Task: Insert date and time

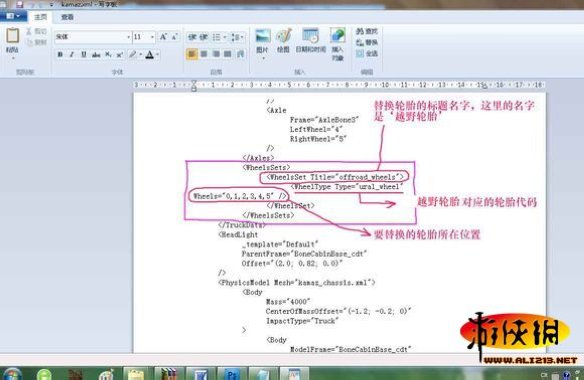Action: 311,40
